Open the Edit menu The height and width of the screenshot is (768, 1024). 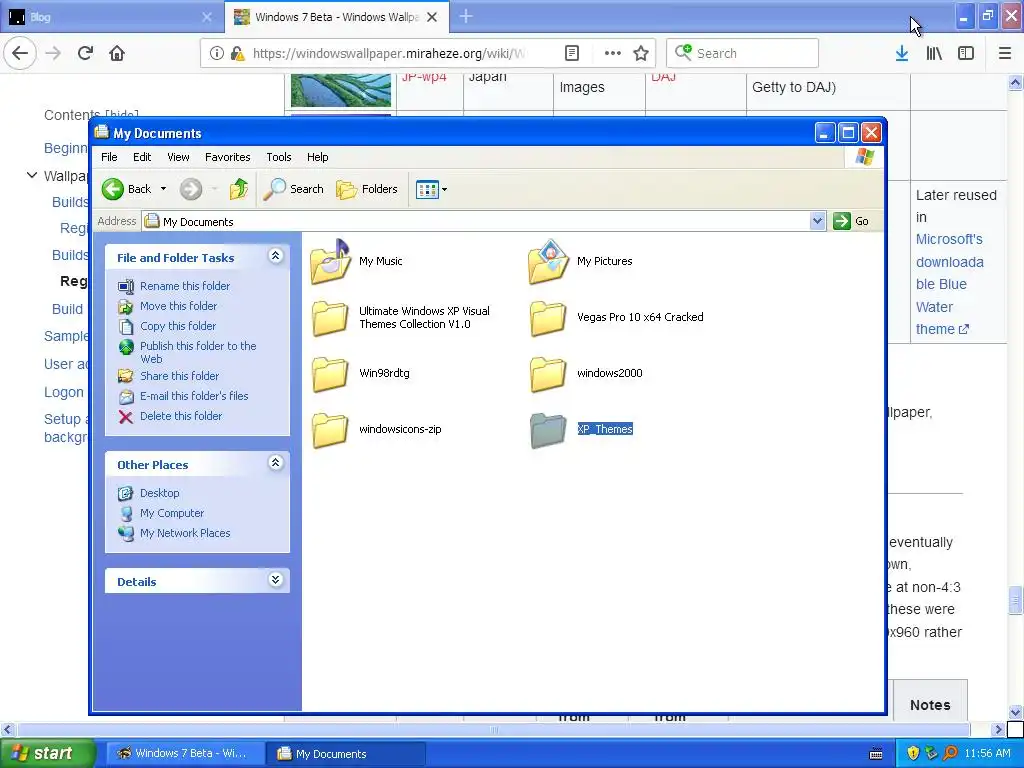[142, 157]
